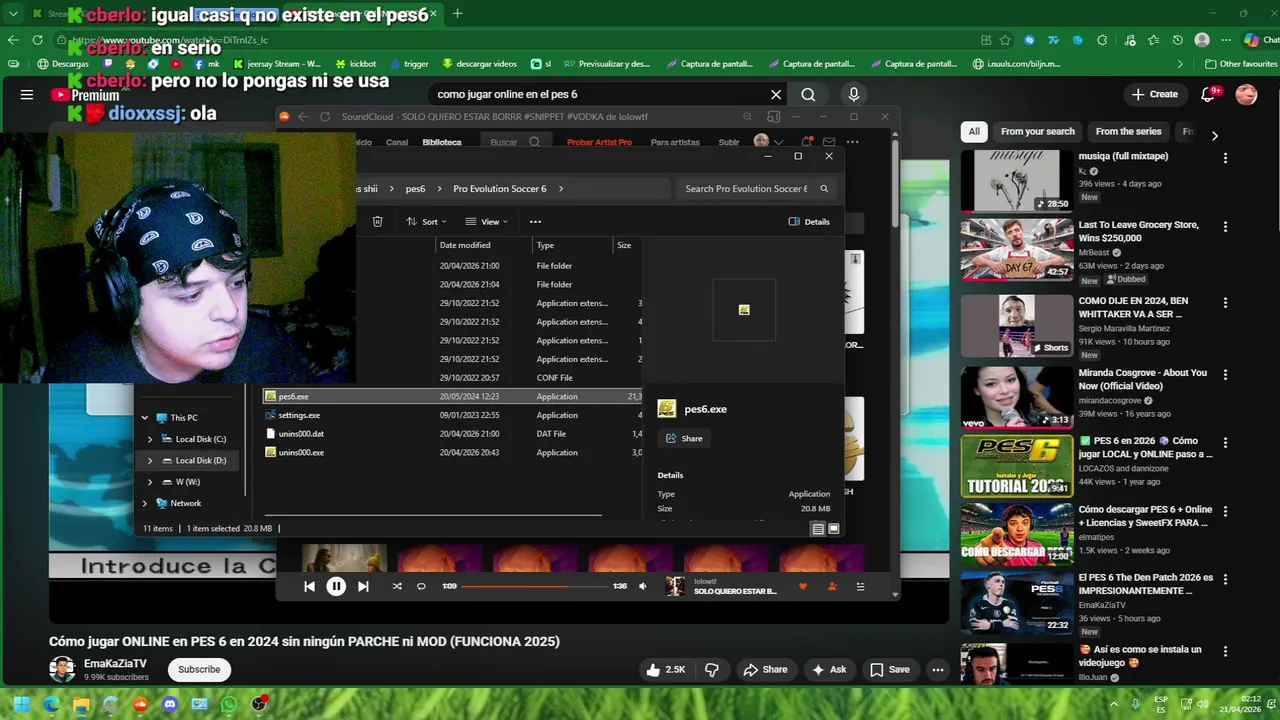Seek on the SoundCloud progress bar

point(535,587)
